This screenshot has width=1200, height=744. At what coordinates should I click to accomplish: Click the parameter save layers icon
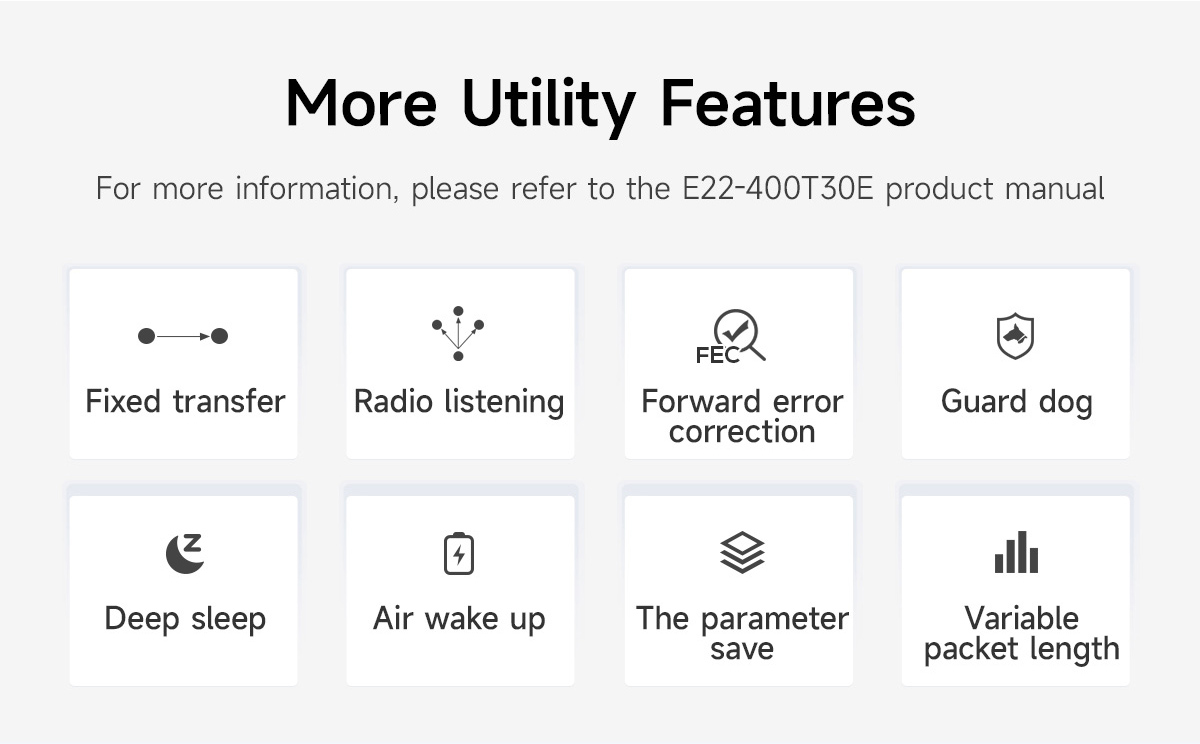(x=742, y=553)
